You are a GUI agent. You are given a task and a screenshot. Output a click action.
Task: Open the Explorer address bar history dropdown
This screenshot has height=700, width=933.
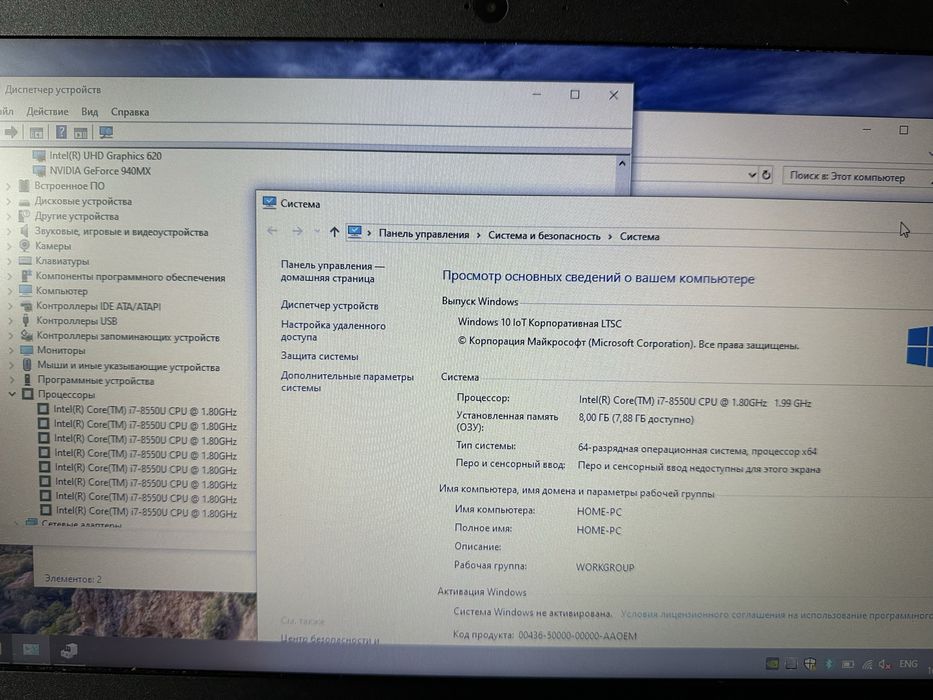[752, 175]
